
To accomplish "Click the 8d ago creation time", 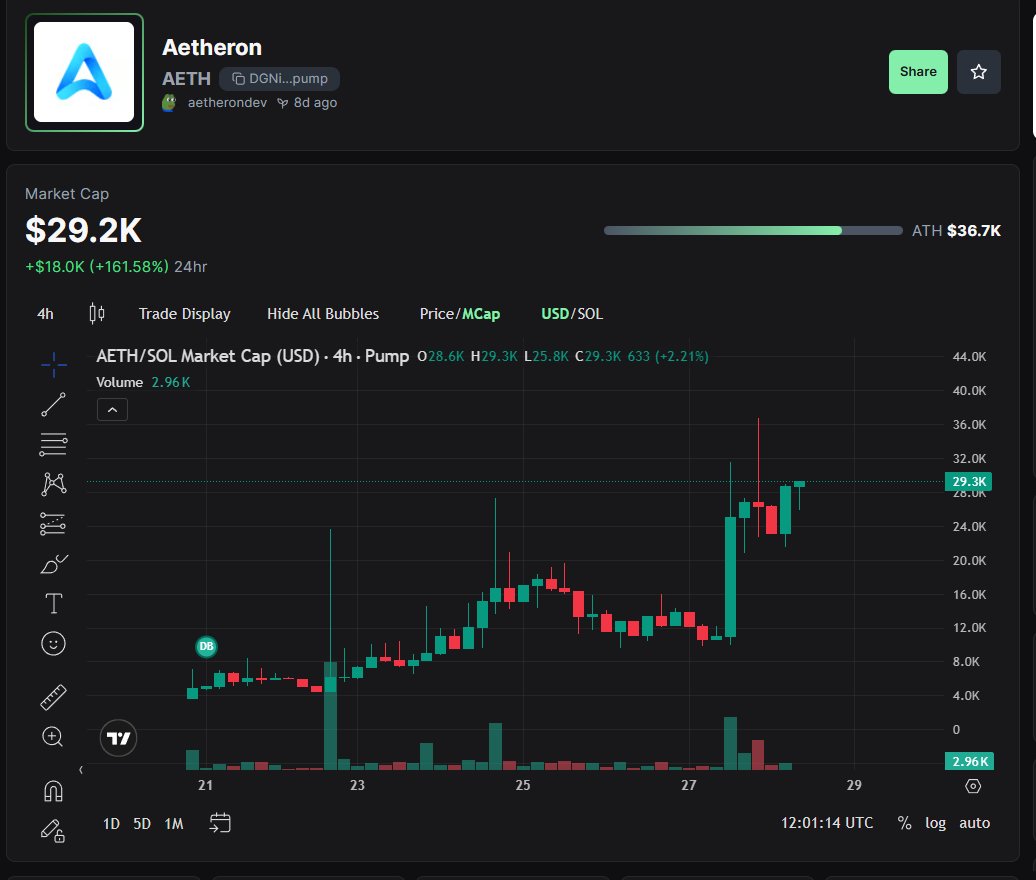I will [x=315, y=102].
